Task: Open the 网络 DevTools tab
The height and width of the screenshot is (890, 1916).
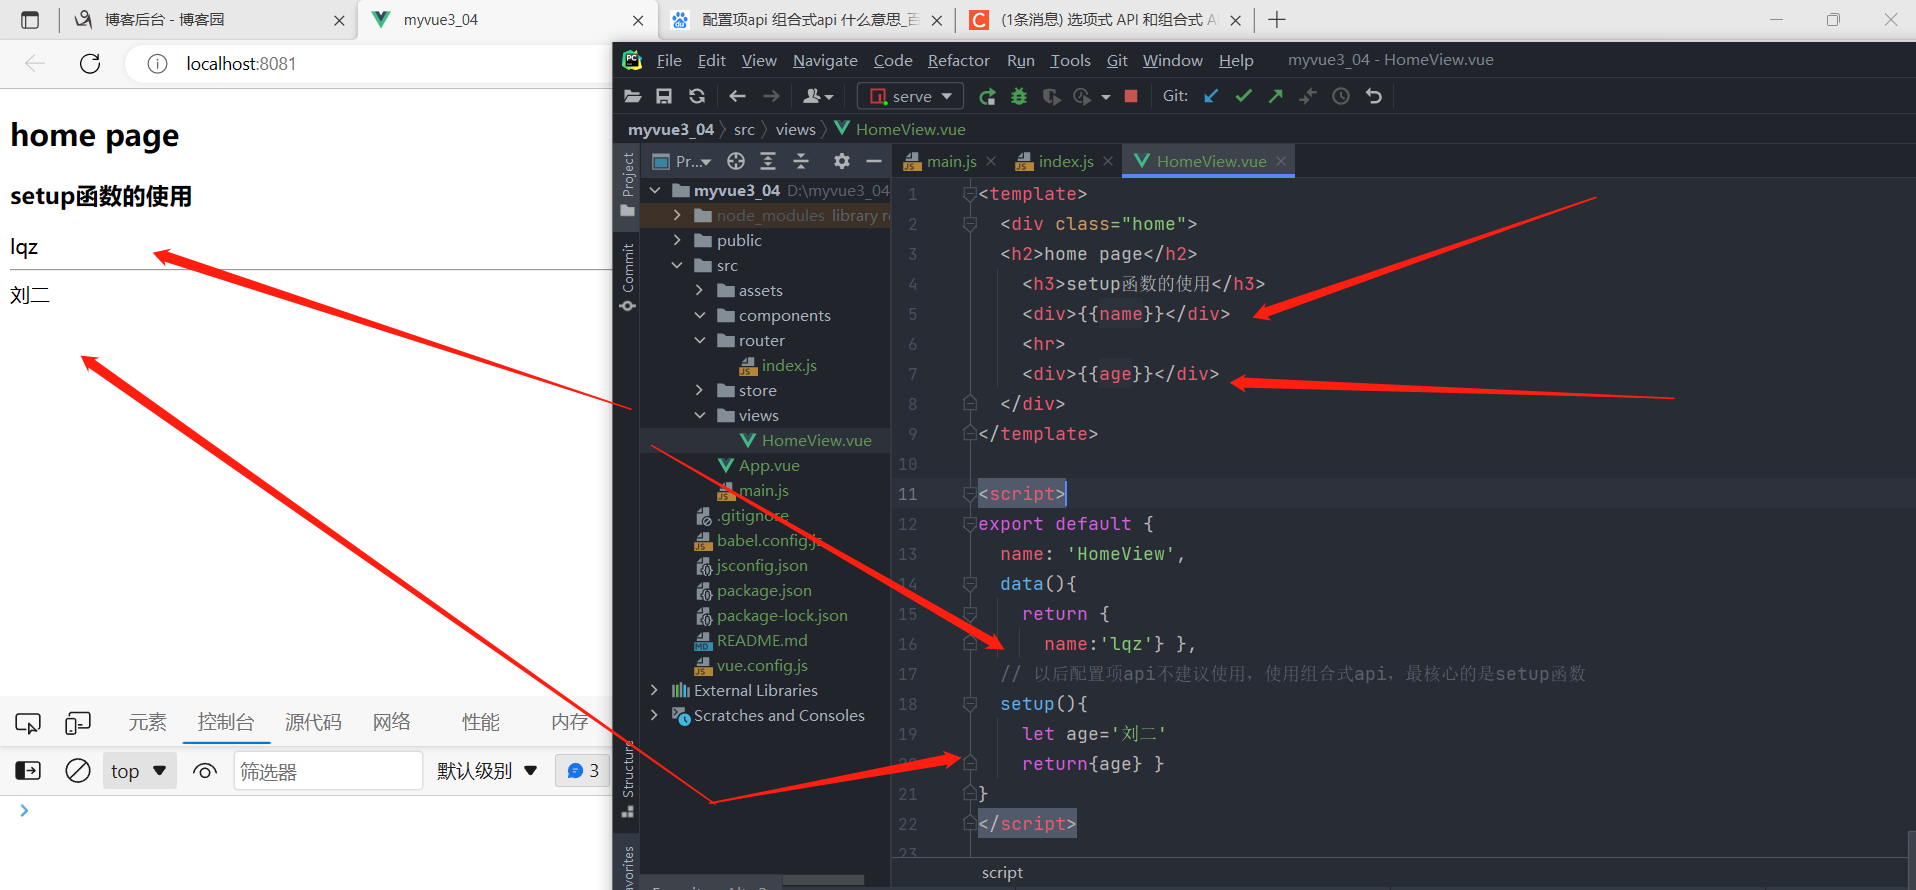Action: point(392,722)
